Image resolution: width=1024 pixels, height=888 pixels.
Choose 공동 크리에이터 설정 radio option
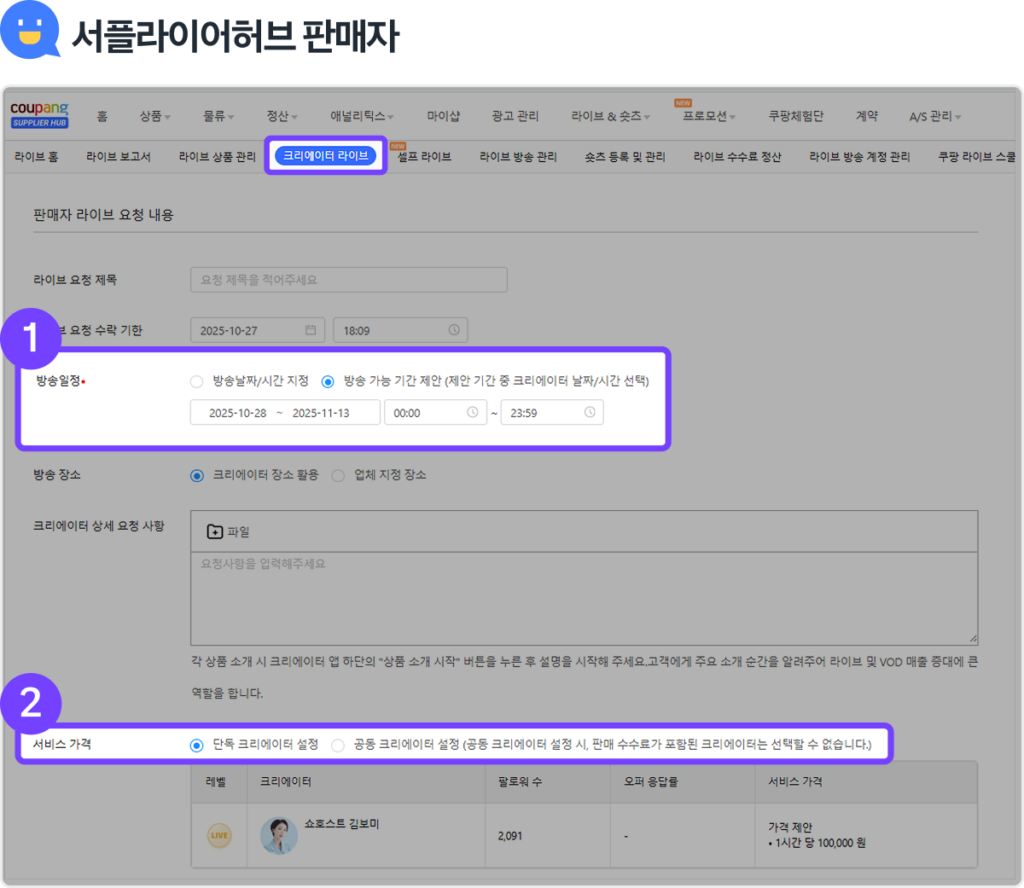coord(338,745)
